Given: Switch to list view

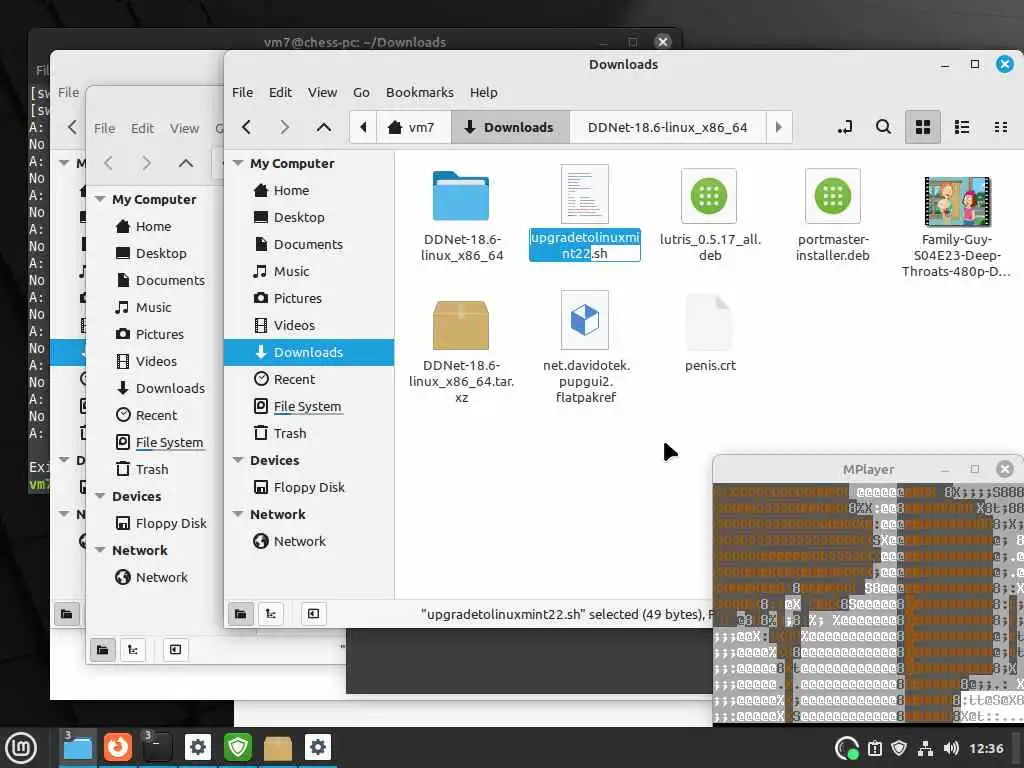Looking at the screenshot, I should coord(961,127).
